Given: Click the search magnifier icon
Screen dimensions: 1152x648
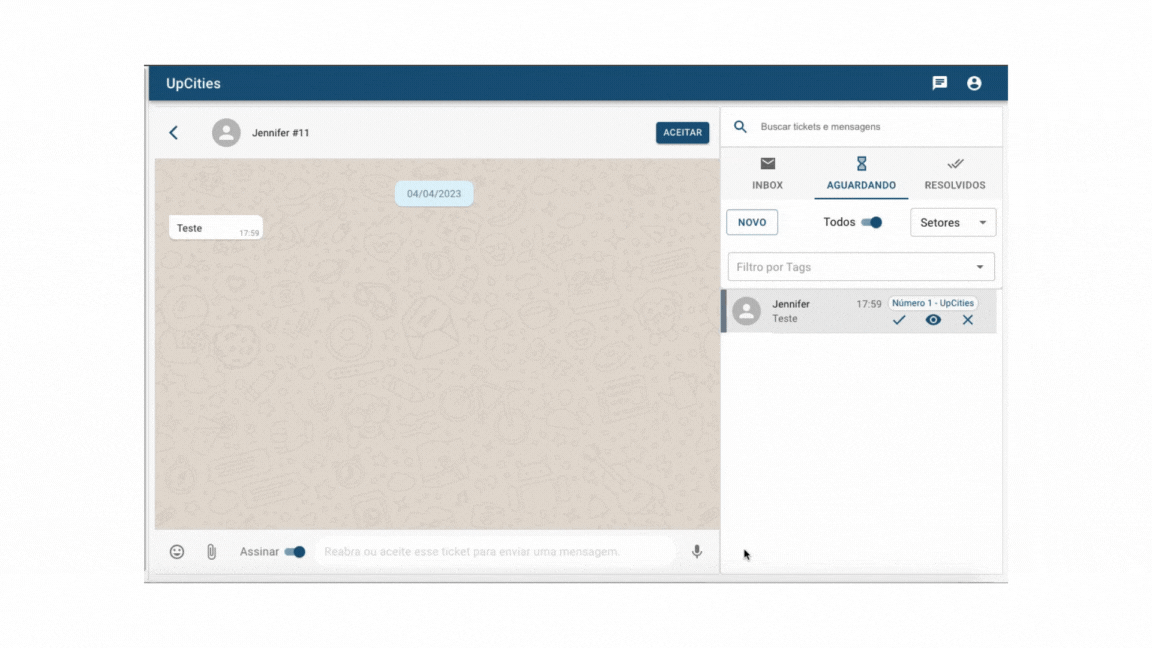Looking at the screenshot, I should [740, 126].
